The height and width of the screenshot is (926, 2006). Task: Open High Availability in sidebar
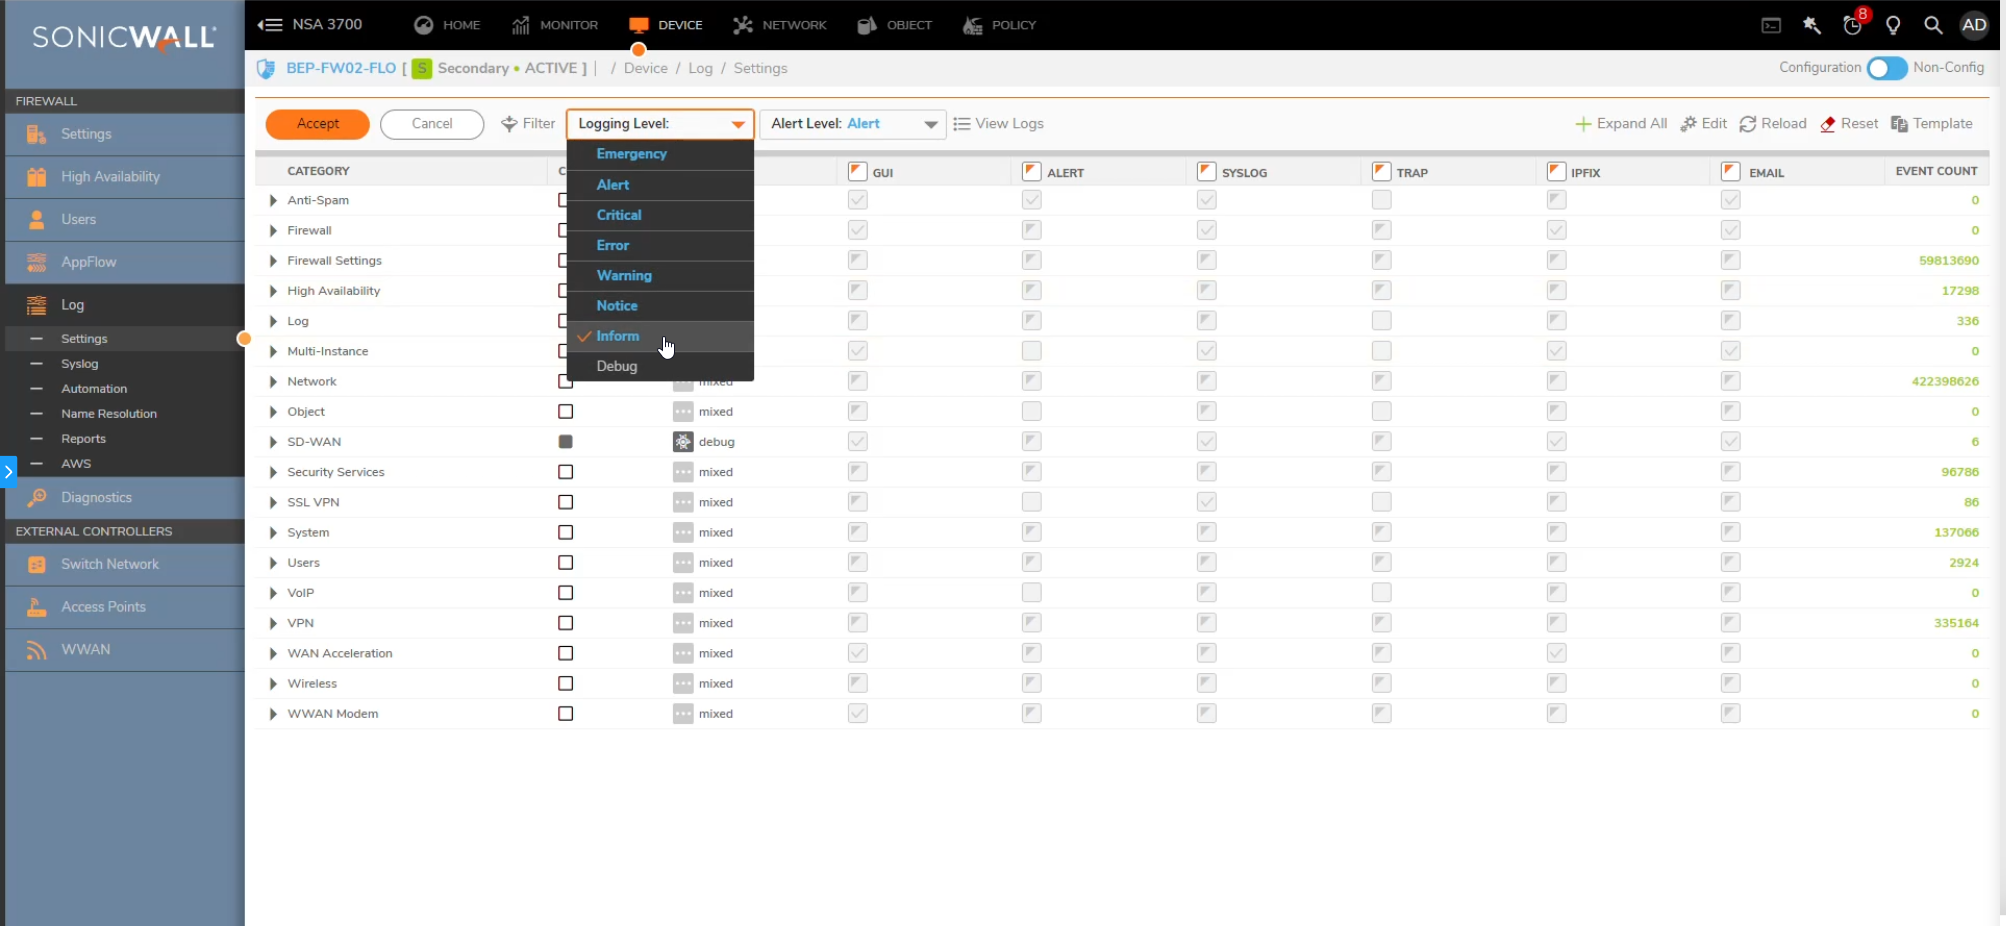pos(125,177)
